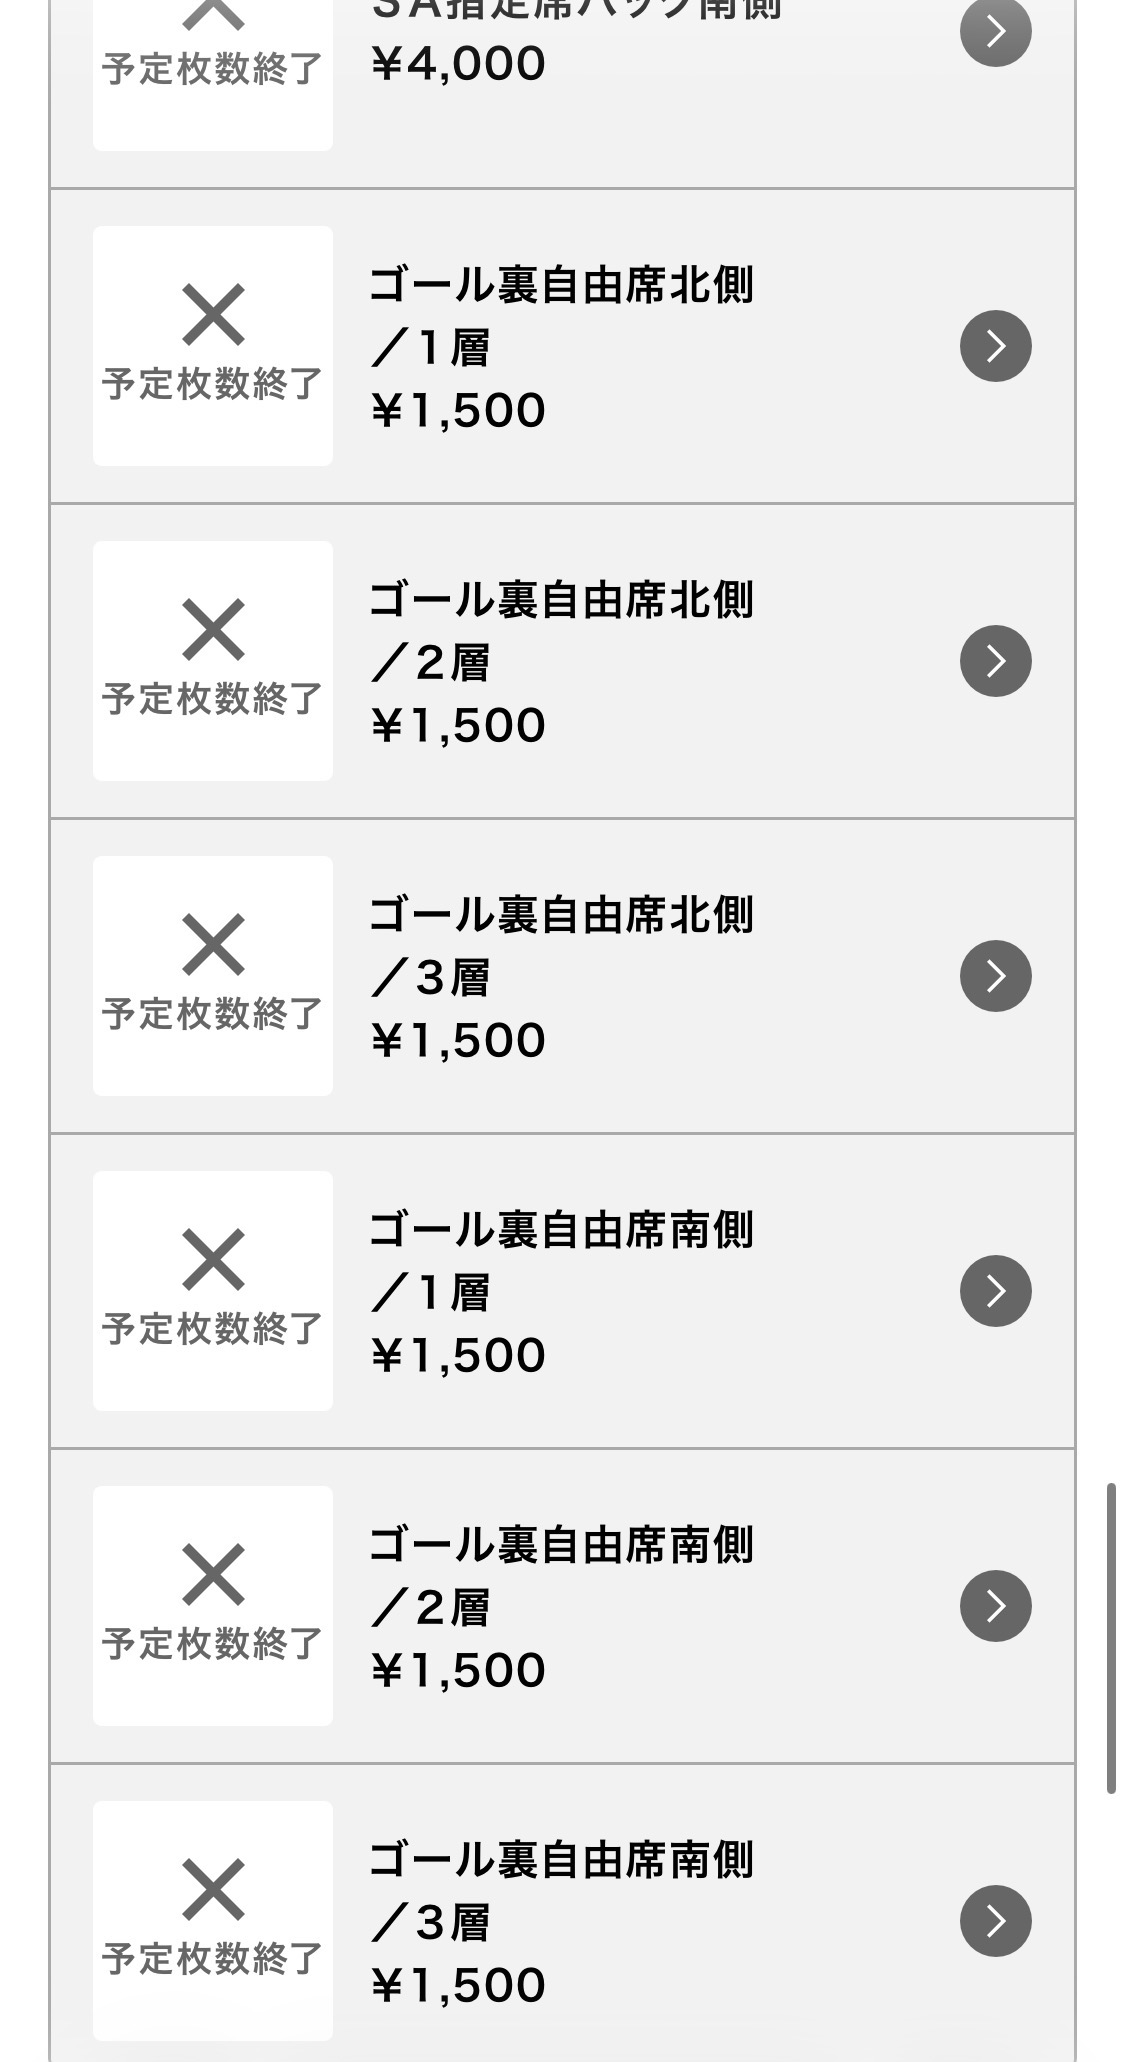Select ゴール裏自由席南側/2層 seat name
This screenshot has width=1125, height=2062.
click(560, 1574)
